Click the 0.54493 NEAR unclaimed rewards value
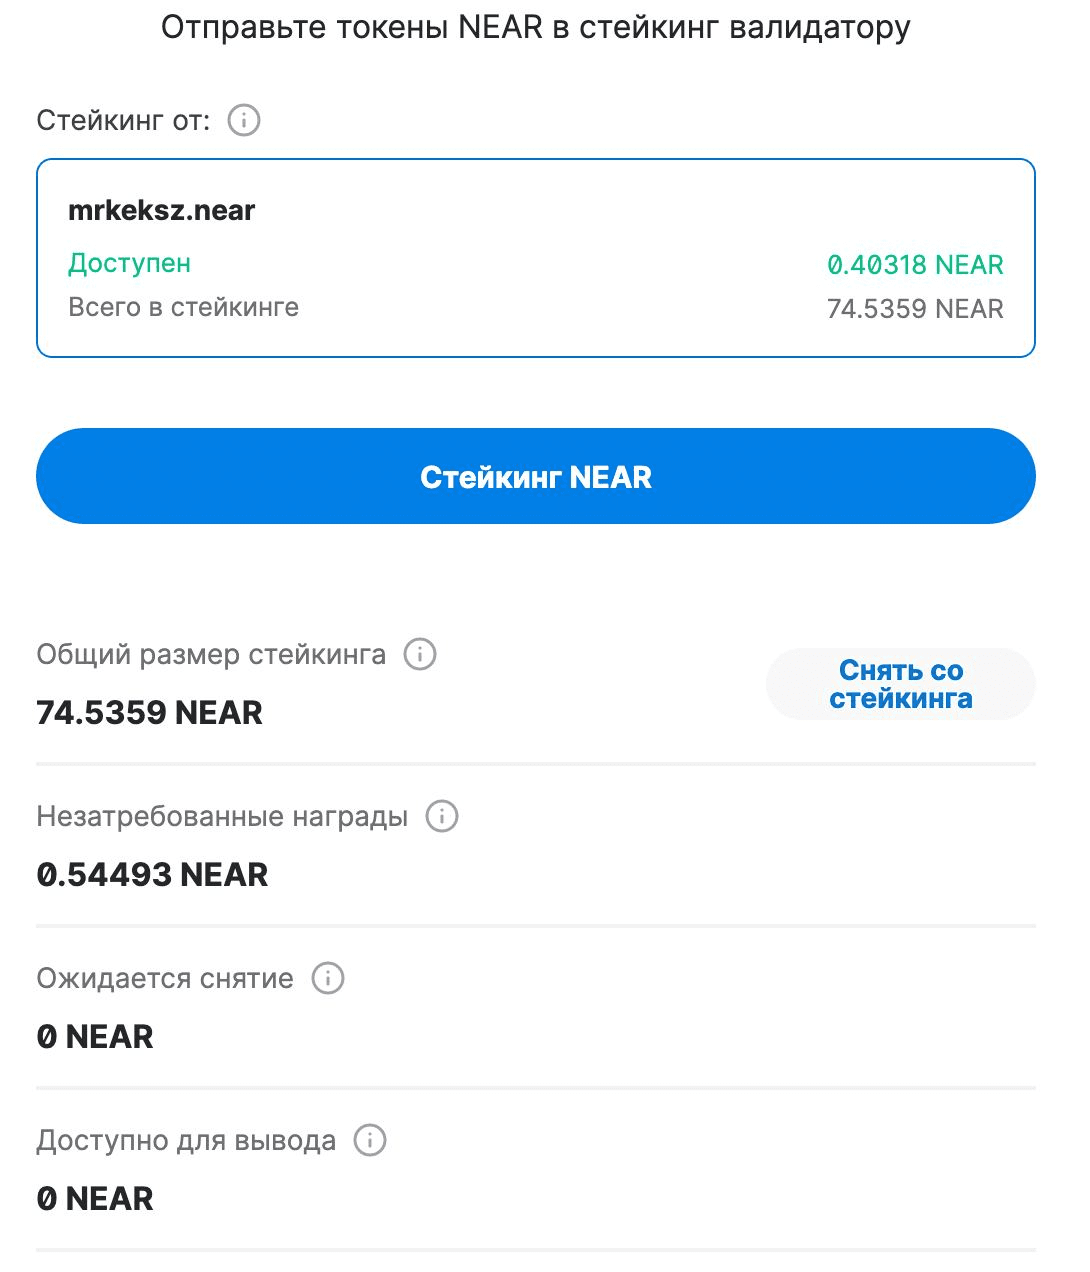 pos(152,875)
